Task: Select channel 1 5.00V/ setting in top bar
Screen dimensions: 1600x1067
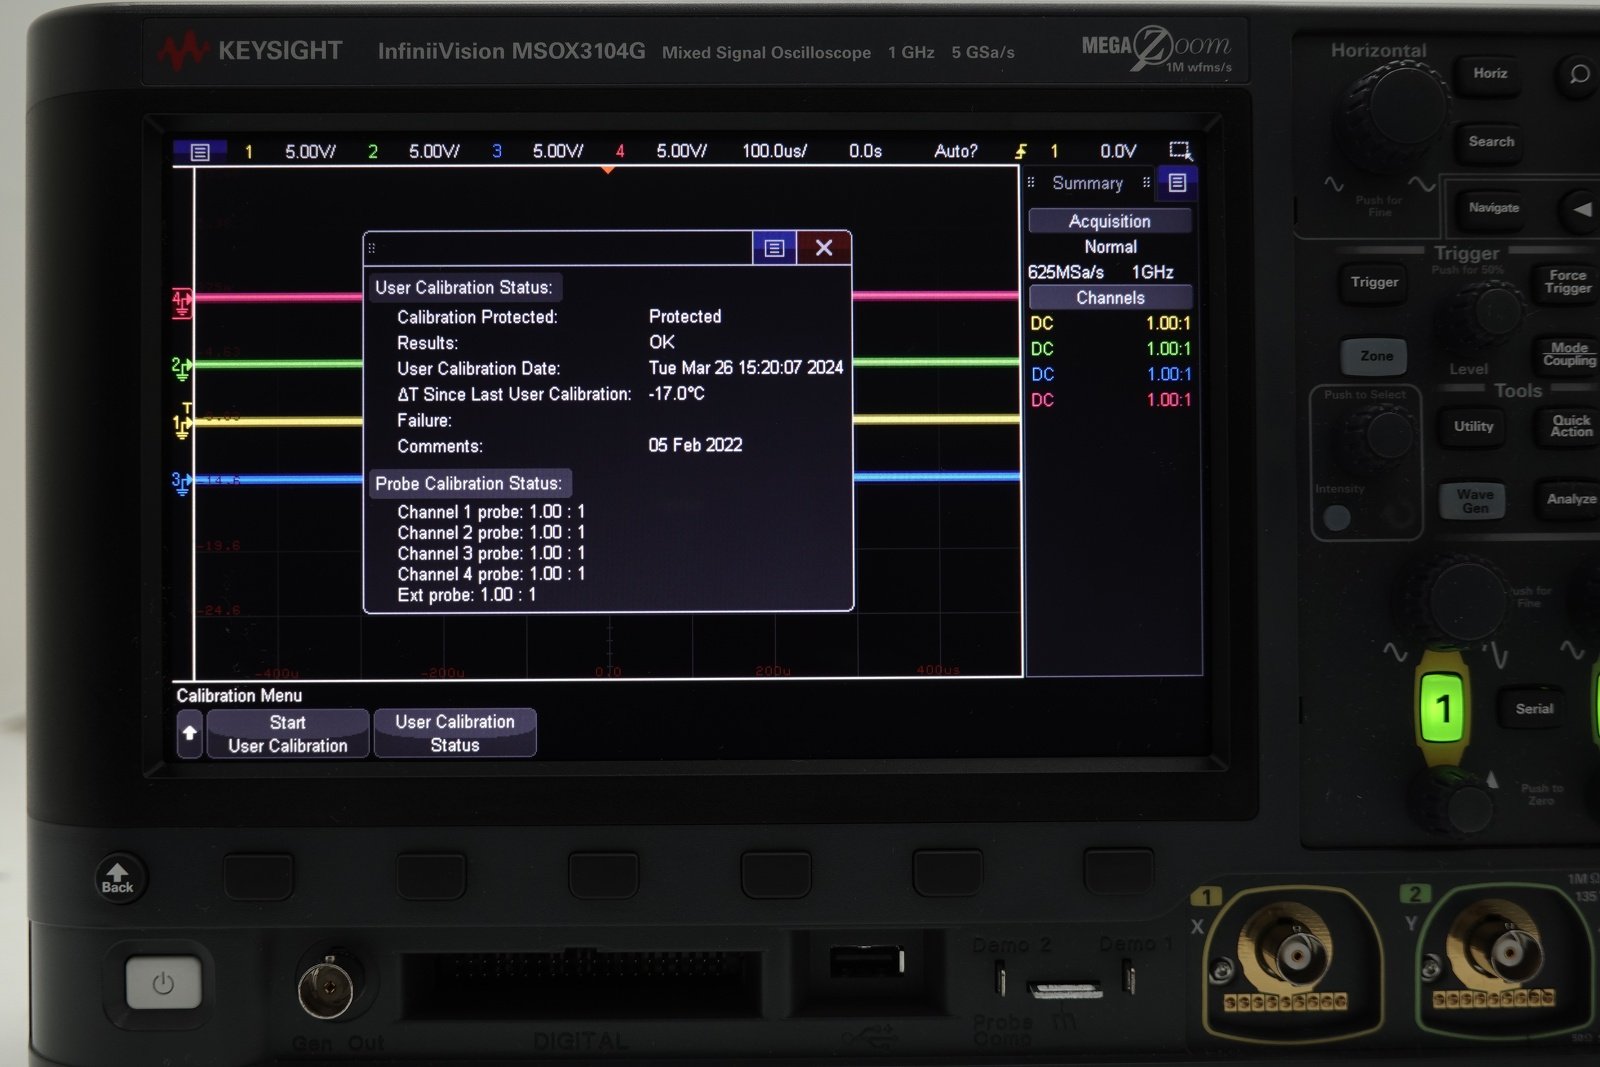Action: (x=310, y=152)
